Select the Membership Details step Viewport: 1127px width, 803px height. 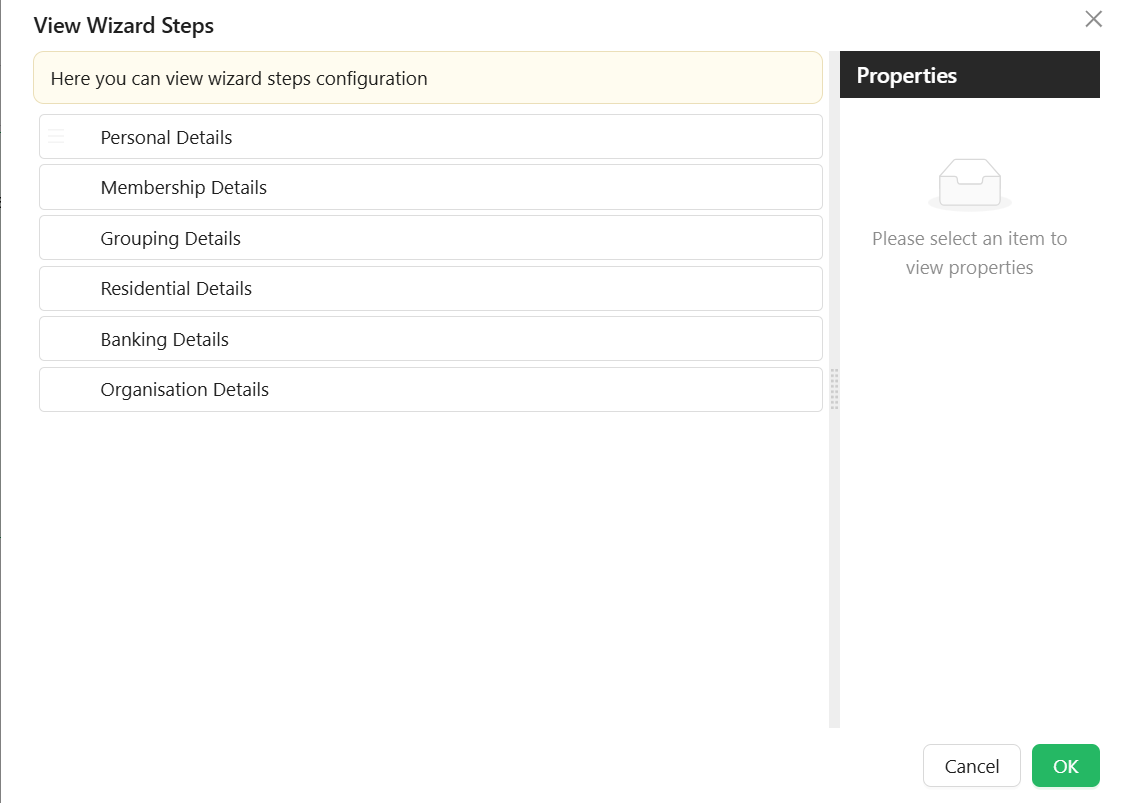point(431,187)
